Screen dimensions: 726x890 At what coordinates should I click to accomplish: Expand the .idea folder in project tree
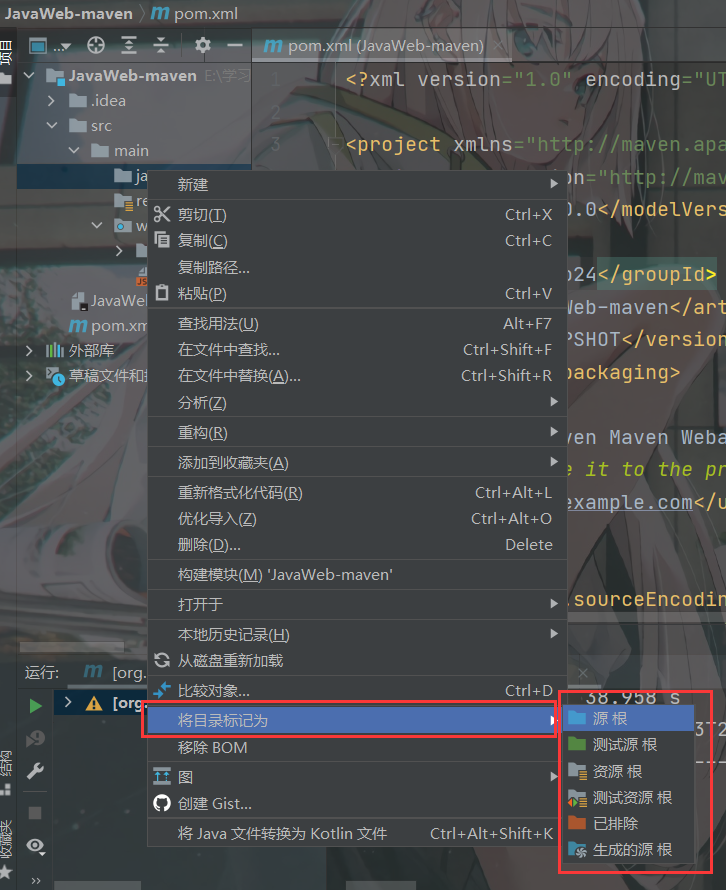pyautogui.click(x=52, y=101)
